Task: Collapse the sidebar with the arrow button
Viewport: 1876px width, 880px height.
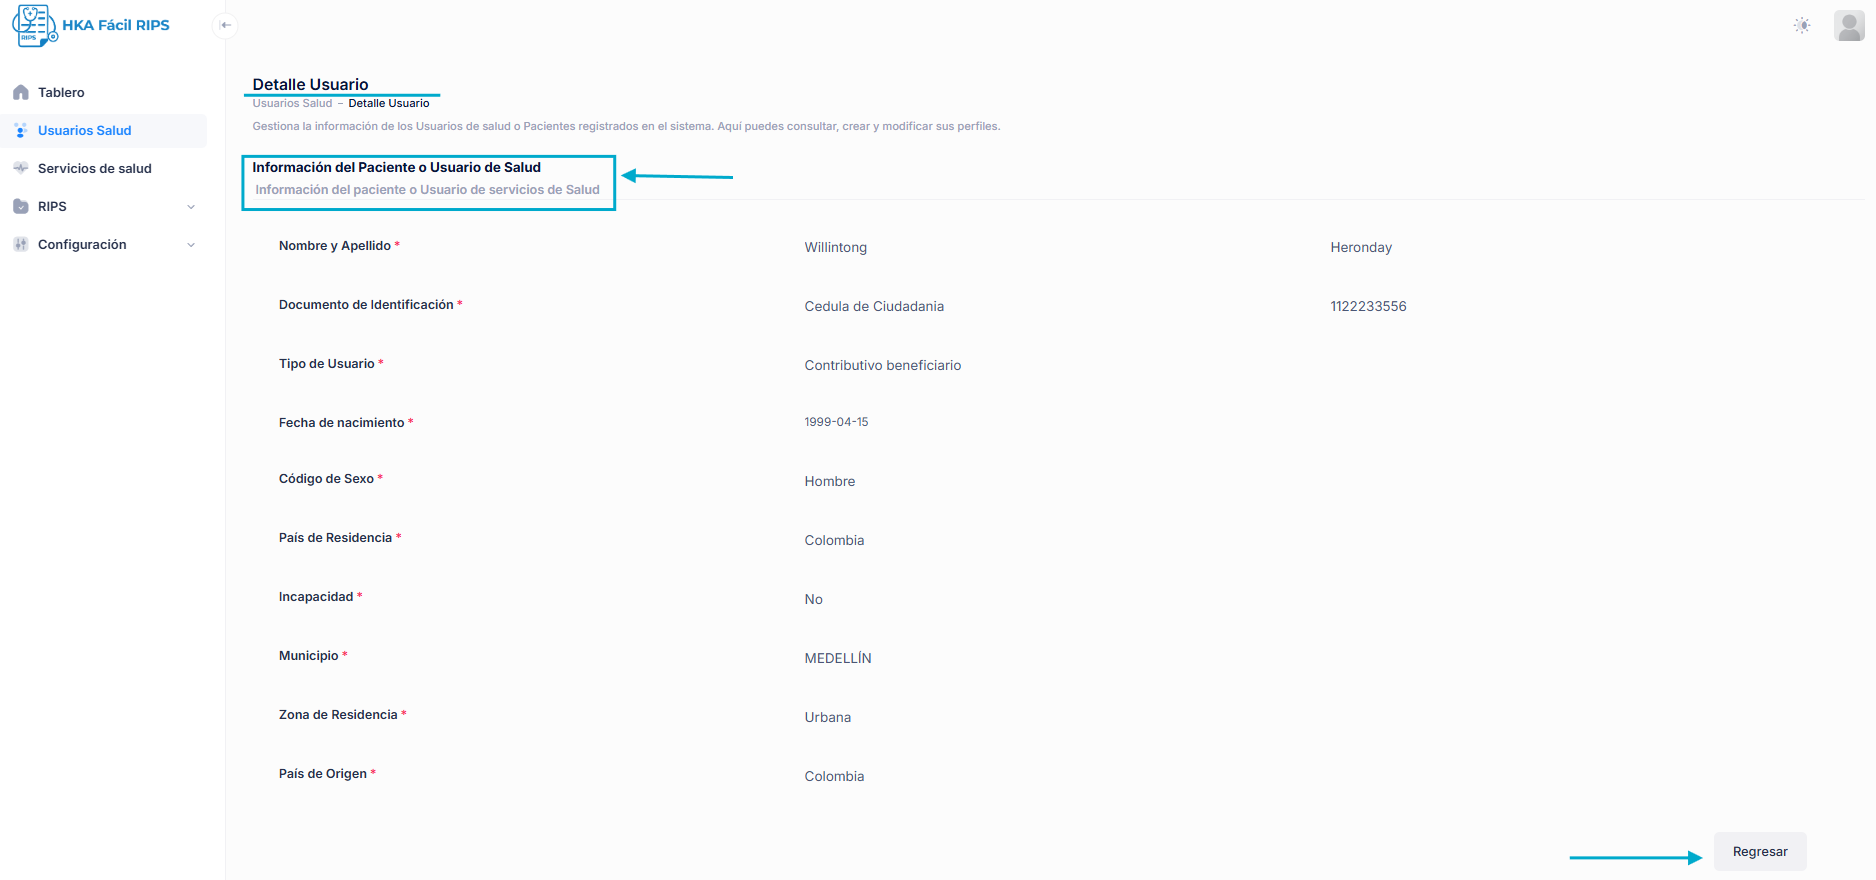Action: pos(225,25)
